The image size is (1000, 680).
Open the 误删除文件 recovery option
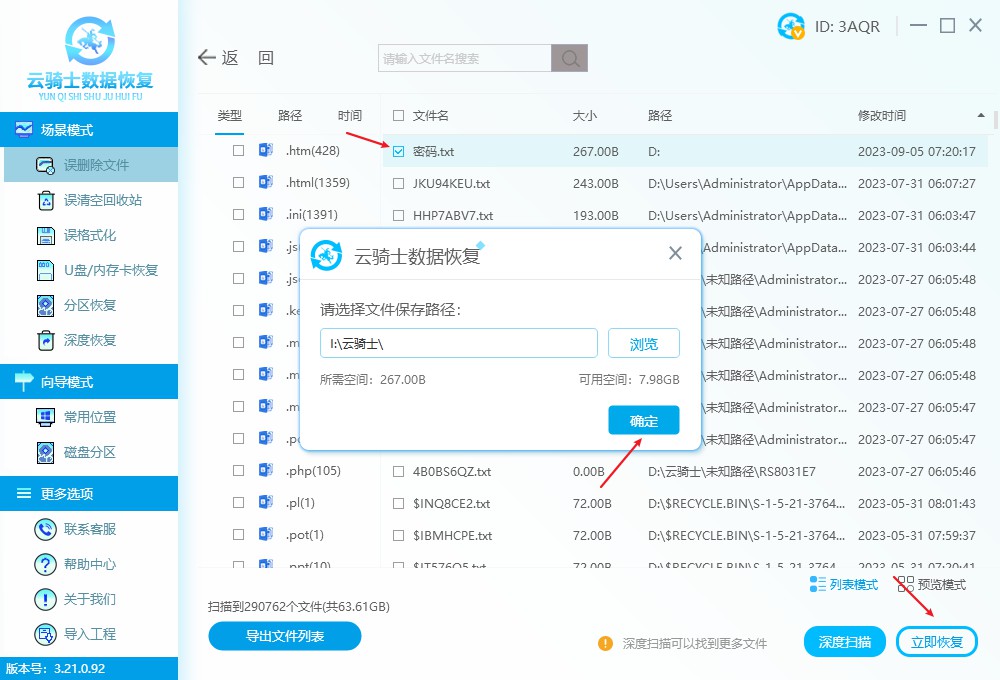click(91, 165)
